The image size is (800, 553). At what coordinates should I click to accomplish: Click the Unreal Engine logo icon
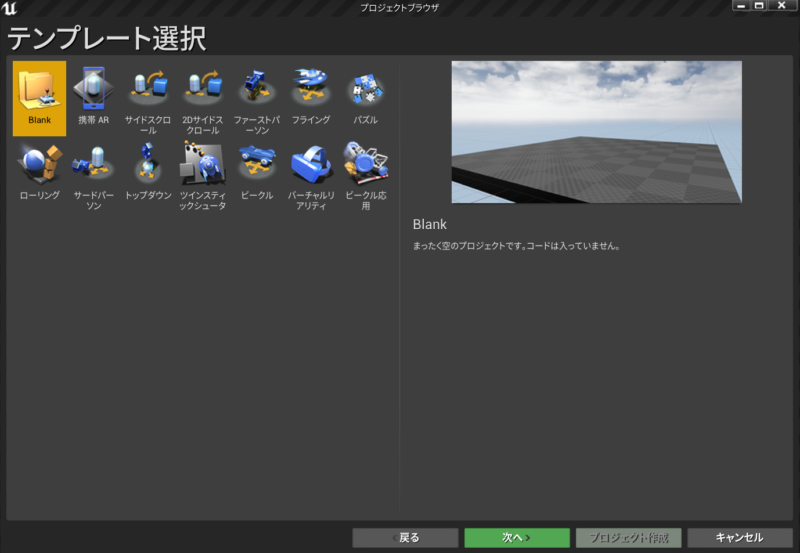[x=9, y=8]
